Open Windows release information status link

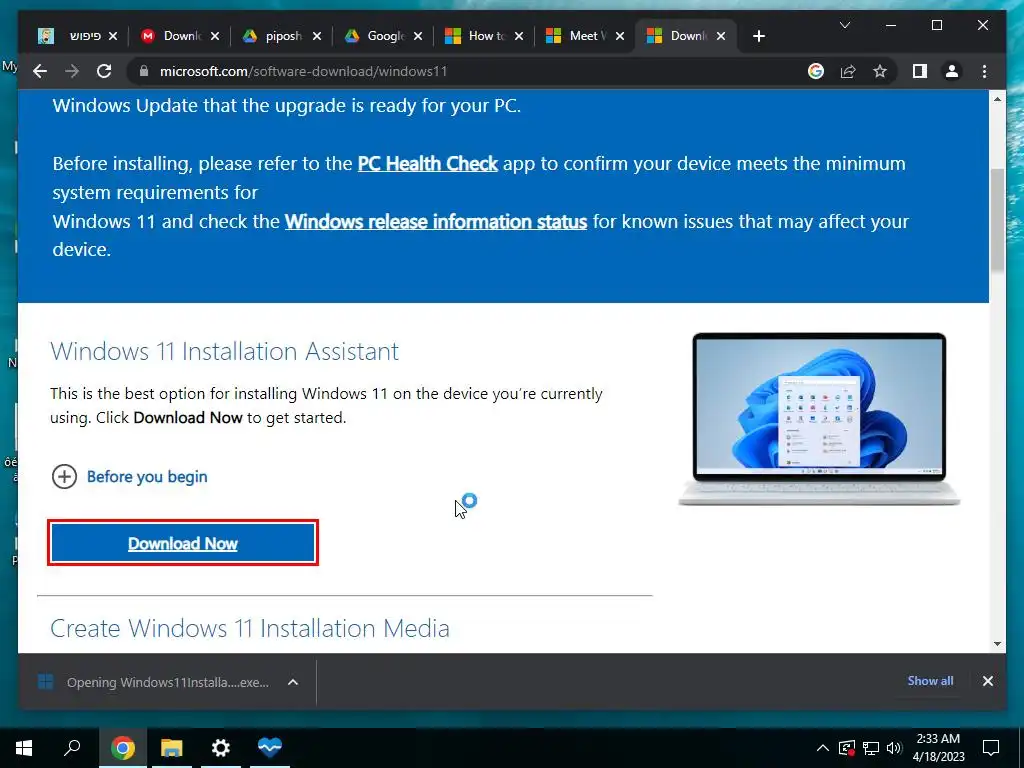[x=436, y=221]
